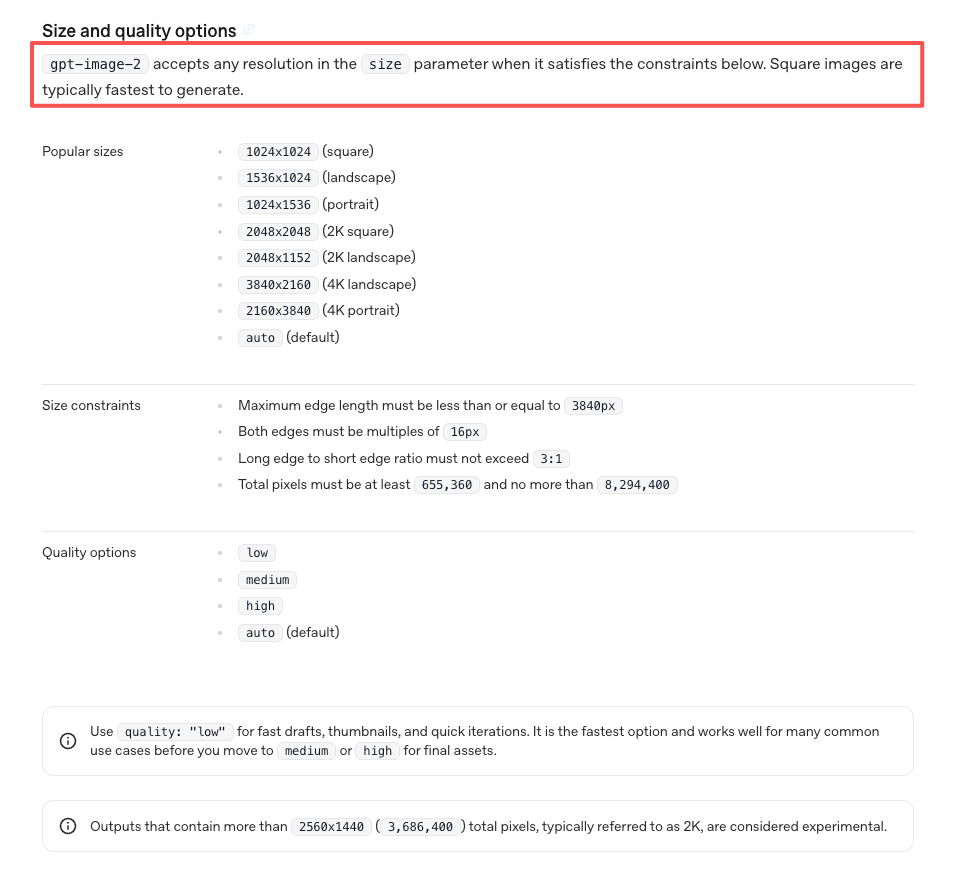Click the 3:1 ratio code chip
Screen dimensions: 957x884
pos(551,458)
